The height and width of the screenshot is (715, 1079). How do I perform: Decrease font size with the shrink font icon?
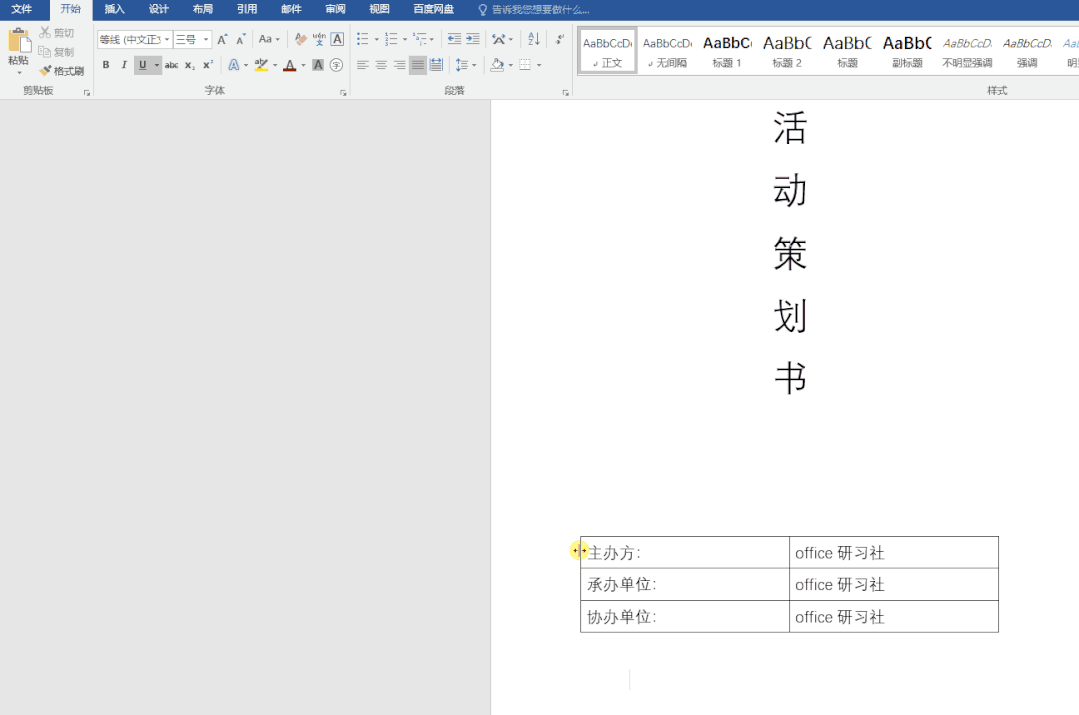coord(240,39)
